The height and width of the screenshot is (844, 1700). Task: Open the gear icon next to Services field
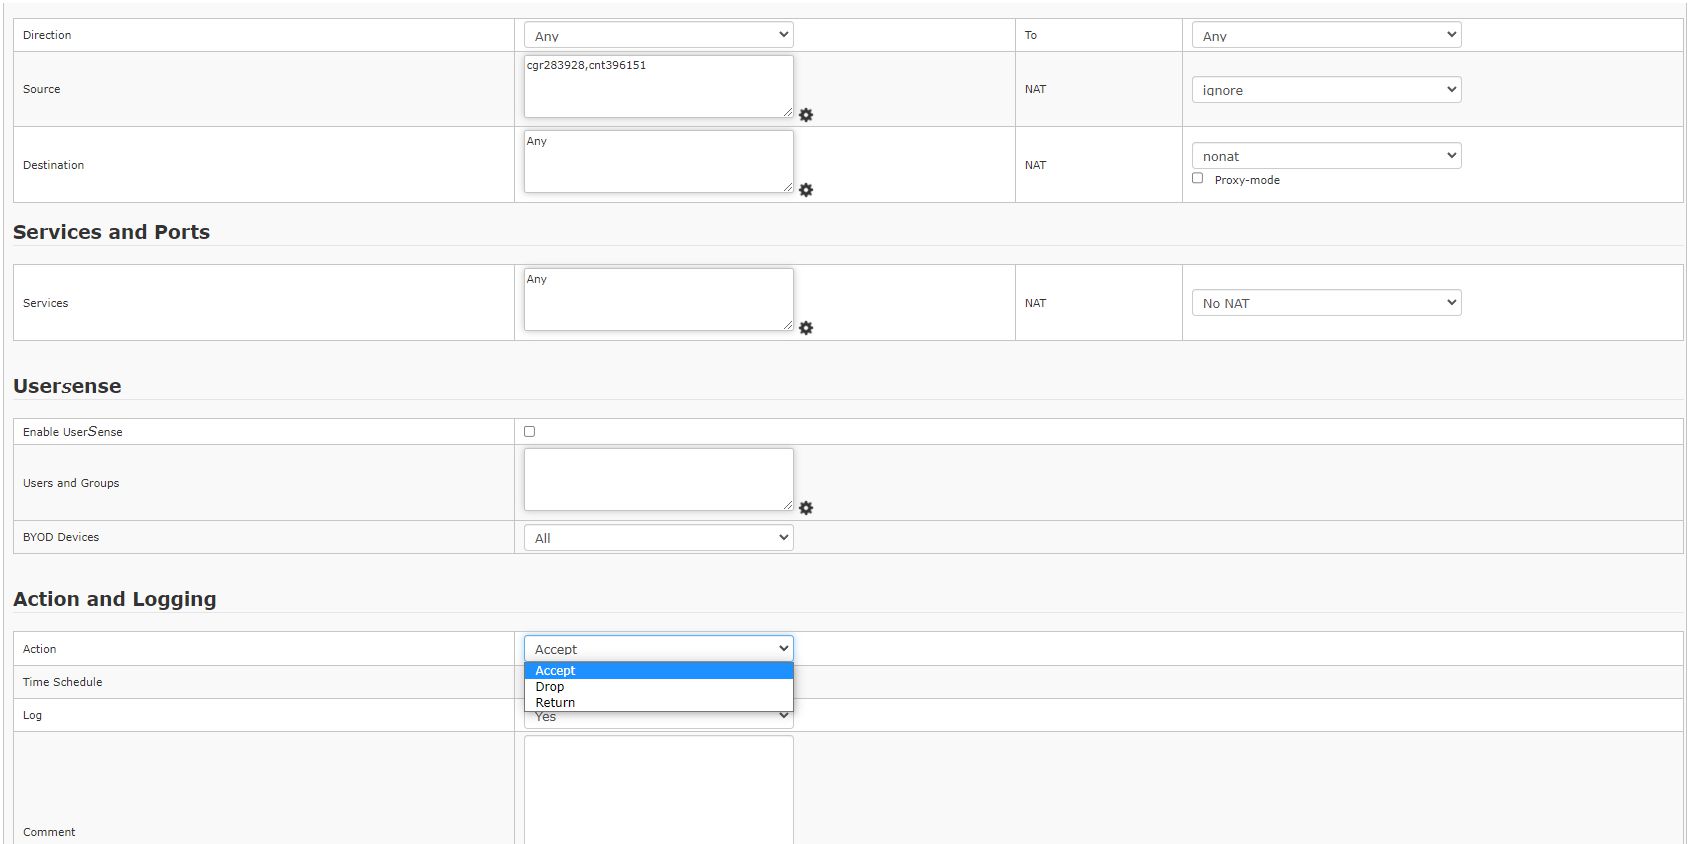click(x=806, y=328)
